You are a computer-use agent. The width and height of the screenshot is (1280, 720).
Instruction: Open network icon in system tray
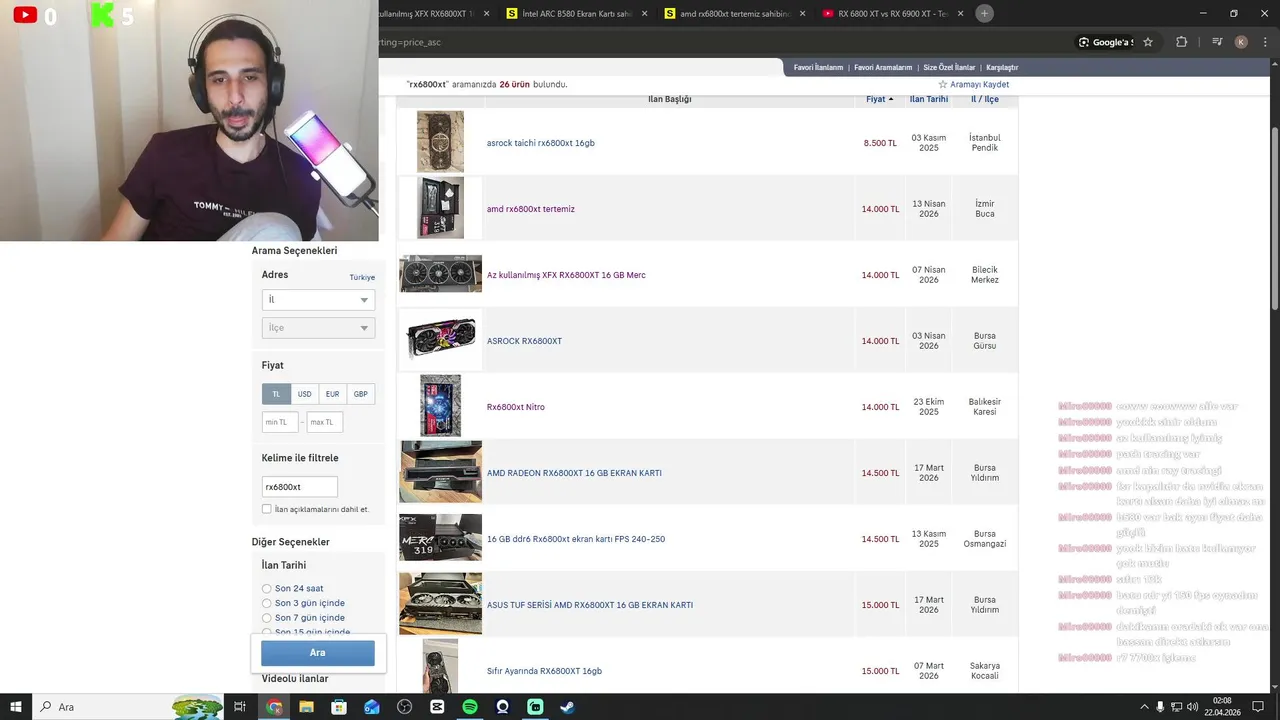[1176, 707]
